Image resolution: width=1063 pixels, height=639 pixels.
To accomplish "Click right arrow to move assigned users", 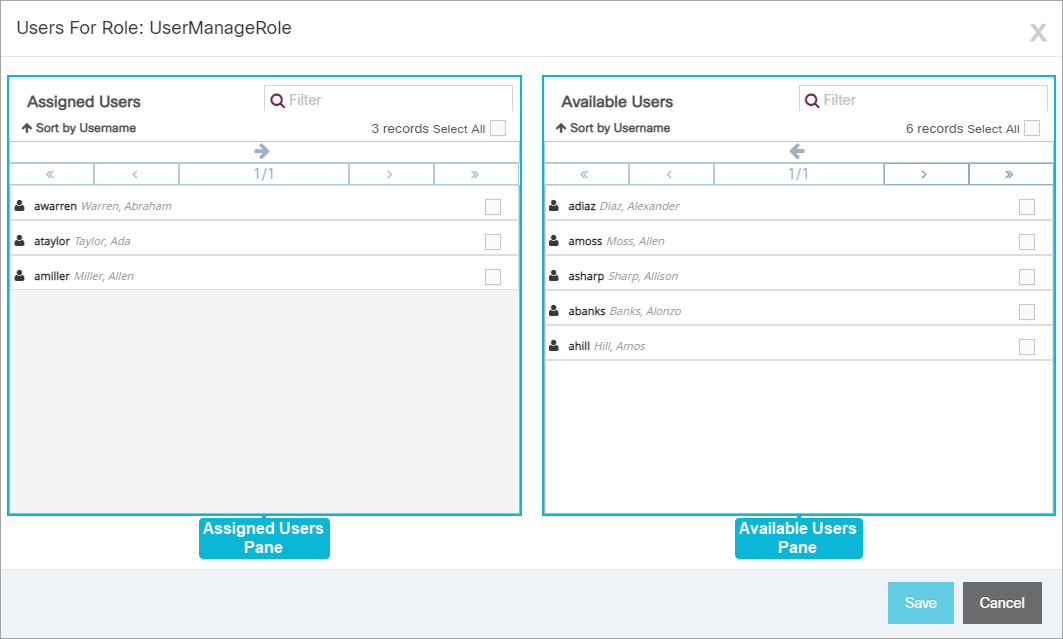I will coord(262,151).
